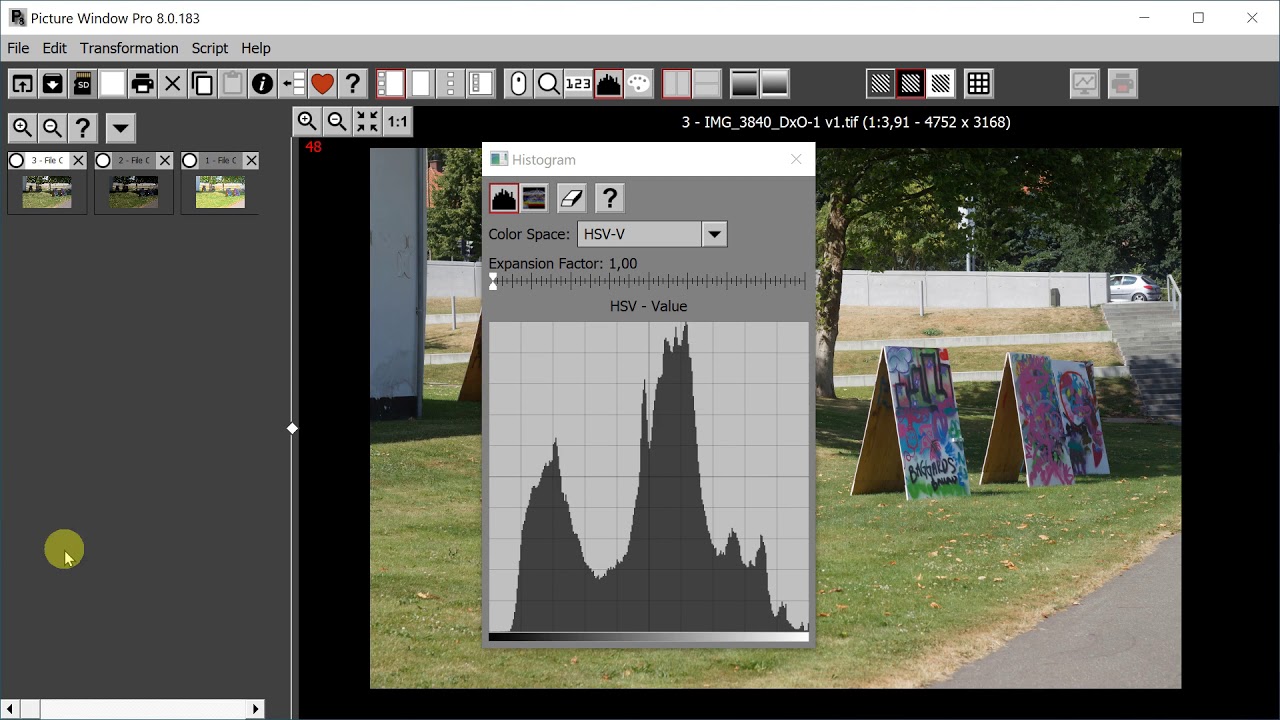Click the save image icon
This screenshot has height=720, width=1280.
[52, 84]
